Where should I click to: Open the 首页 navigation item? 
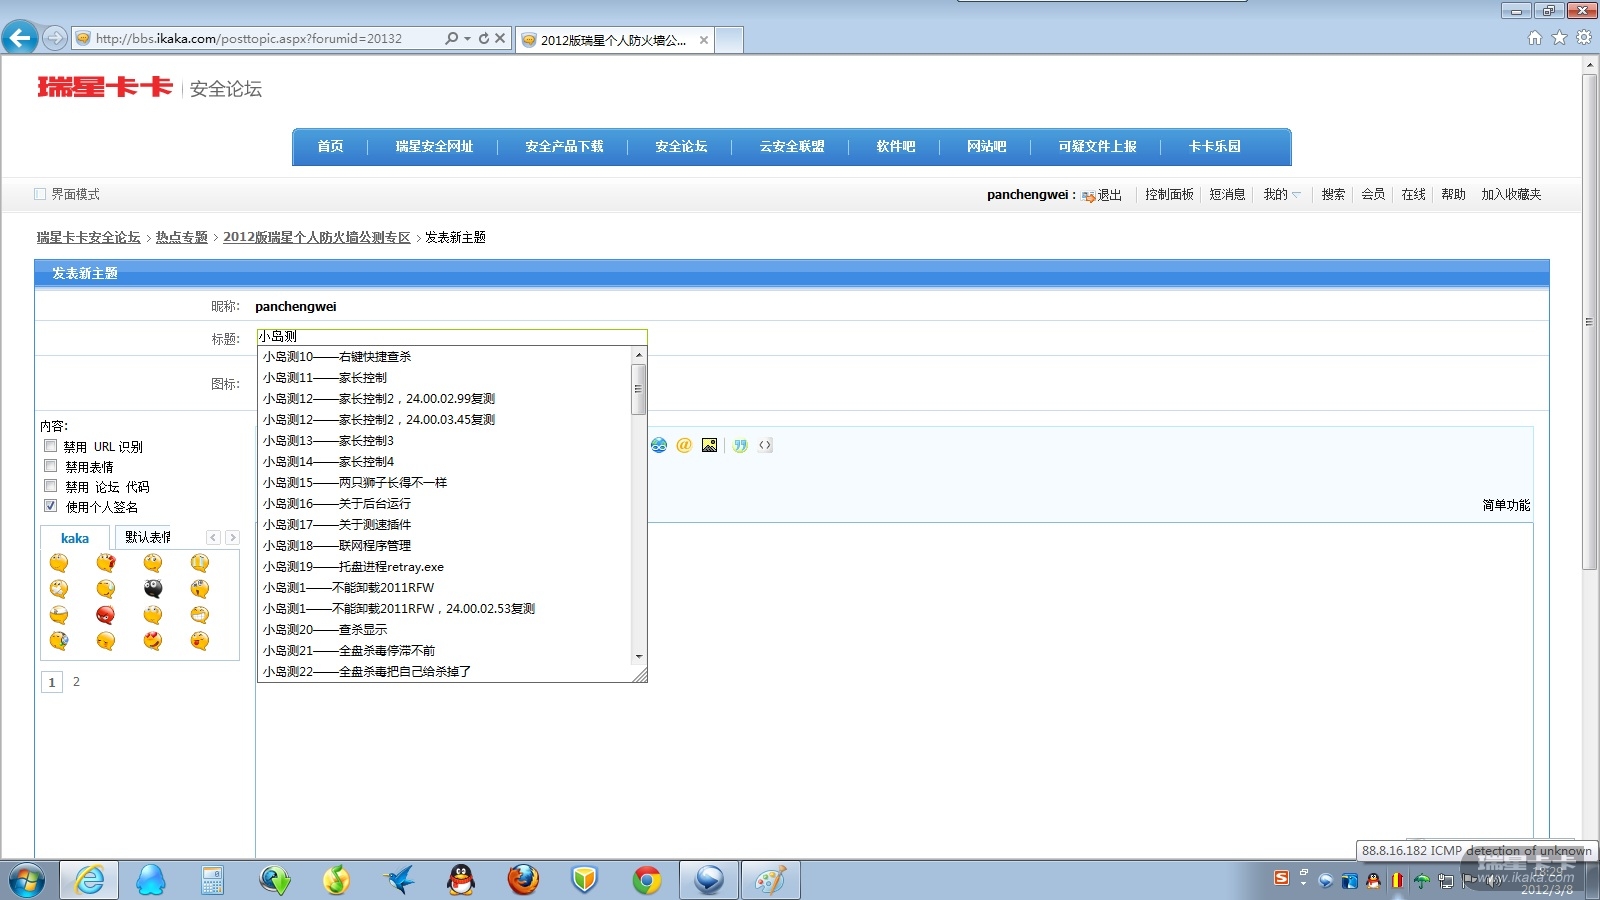coord(330,146)
